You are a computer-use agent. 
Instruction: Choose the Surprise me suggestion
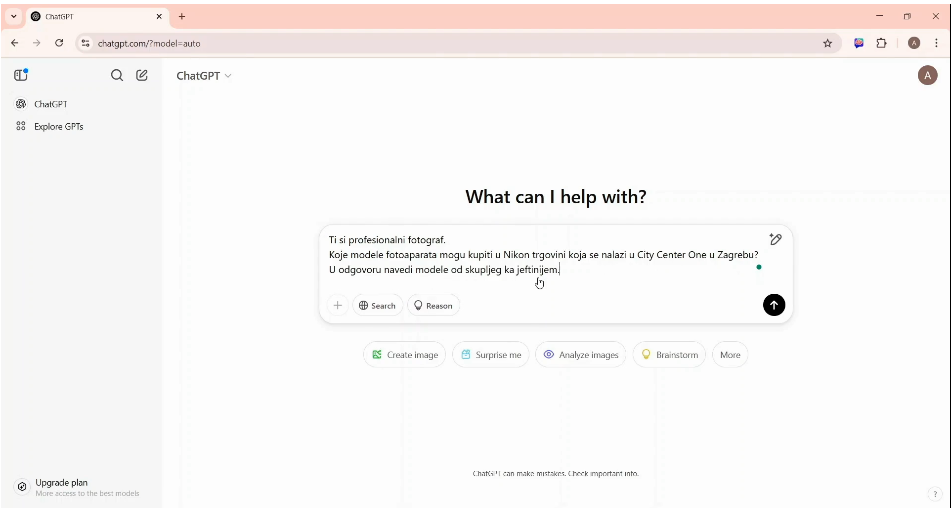pos(491,355)
